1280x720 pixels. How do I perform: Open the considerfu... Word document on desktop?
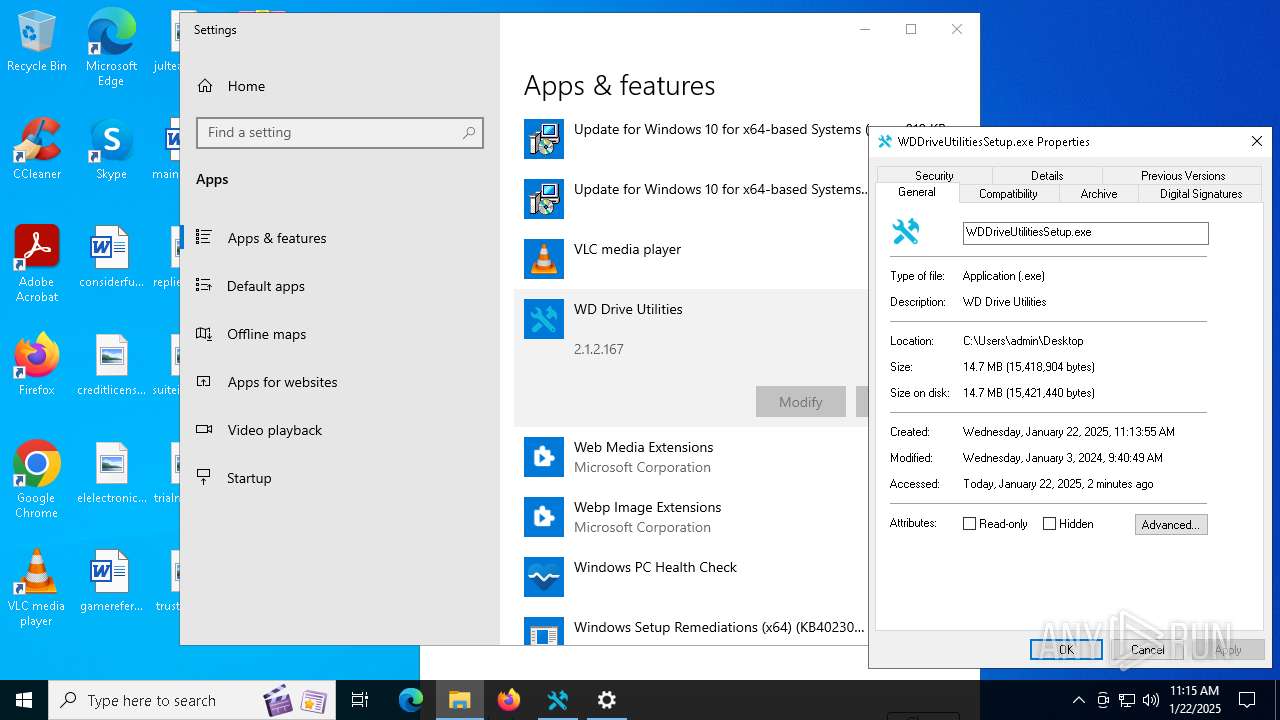111,257
